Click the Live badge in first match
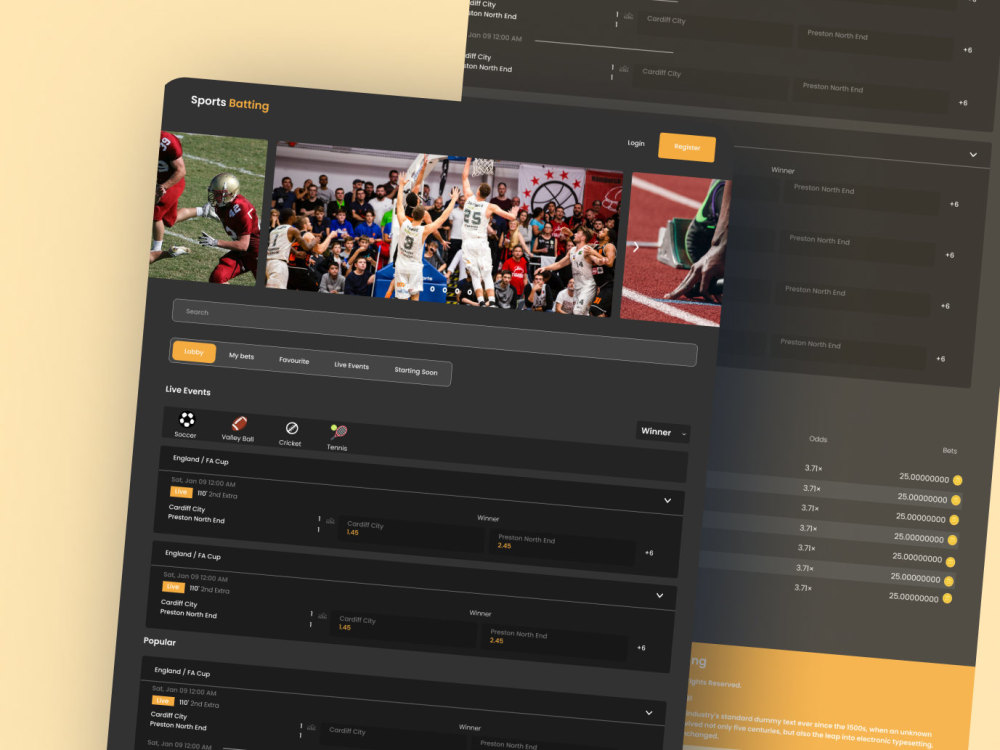This screenshot has width=1000, height=750. (181, 492)
